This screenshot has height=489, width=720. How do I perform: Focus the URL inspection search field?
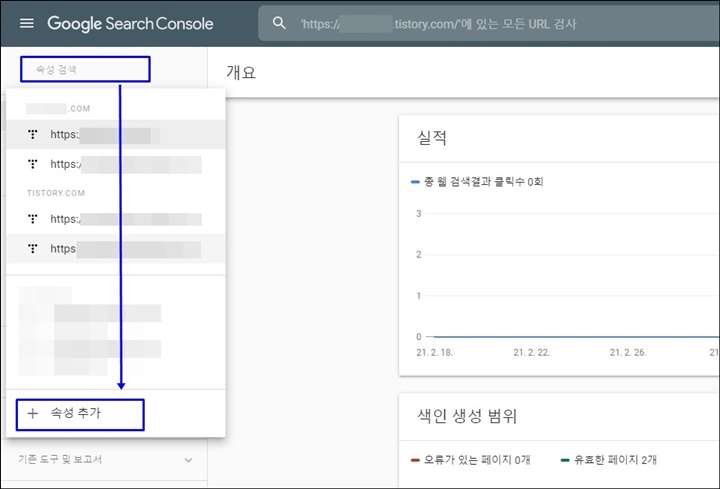(489, 23)
